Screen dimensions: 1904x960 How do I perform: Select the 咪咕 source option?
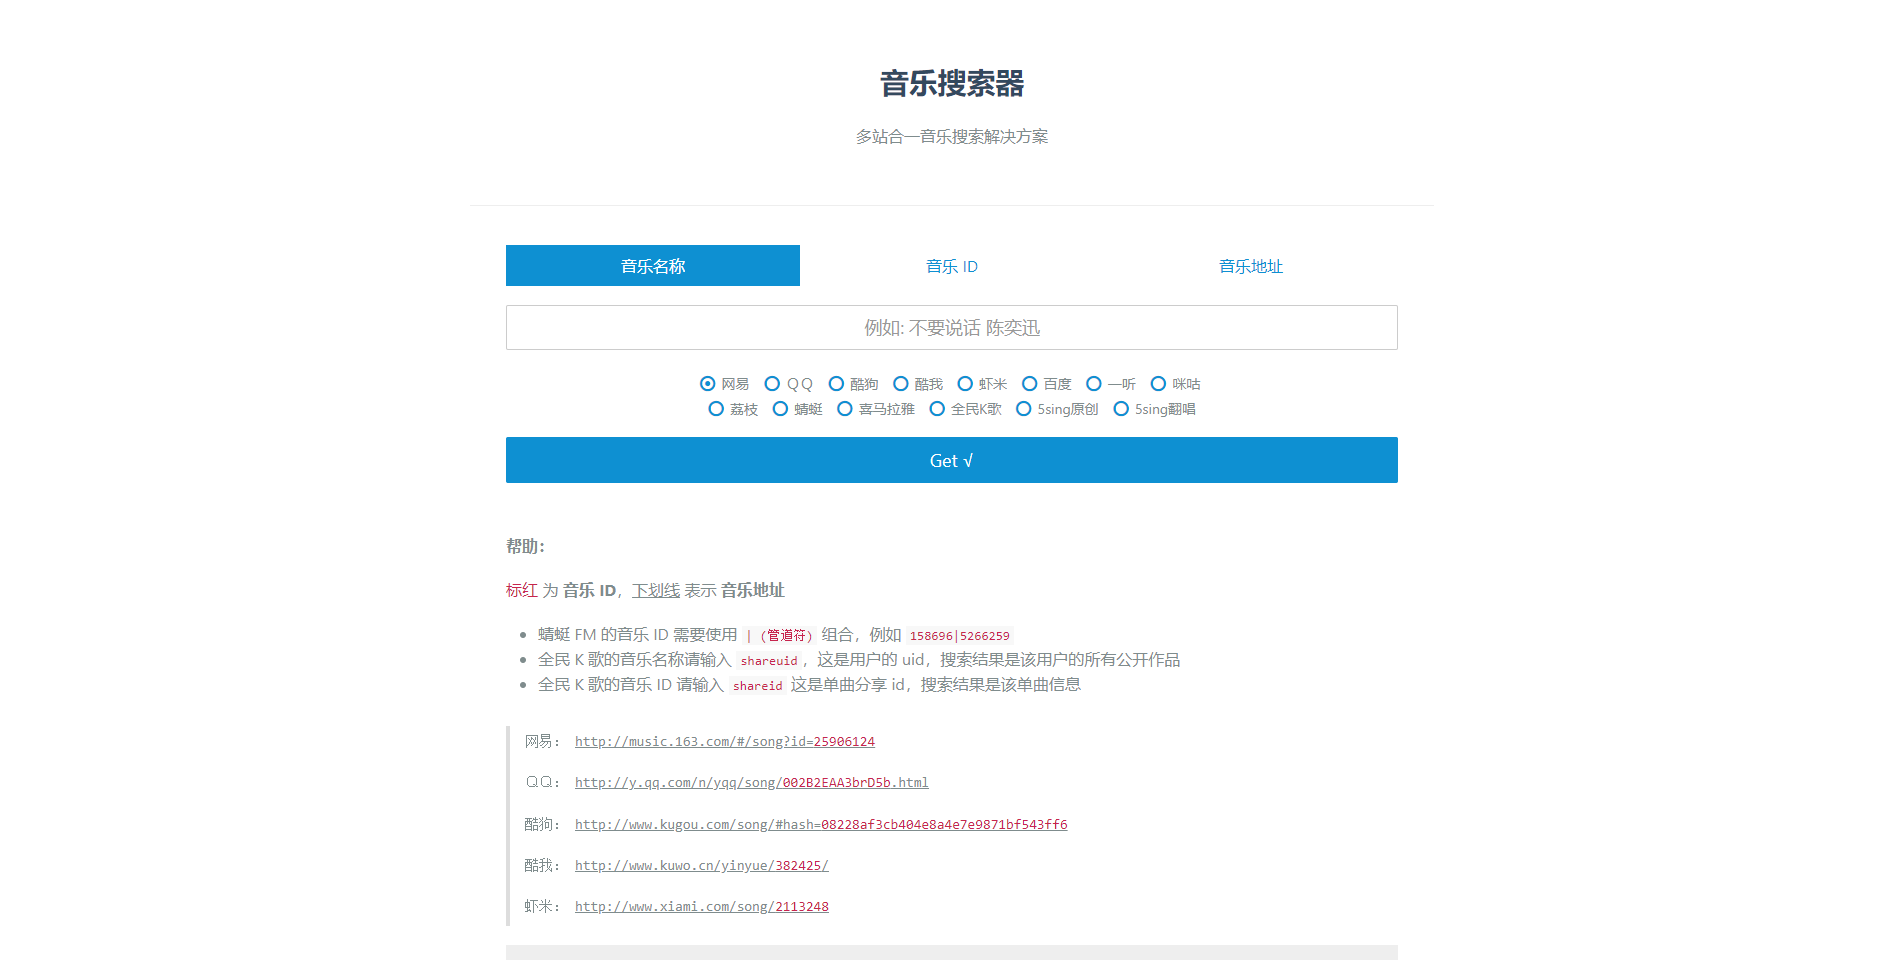pyautogui.click(x=1158, y=384)
